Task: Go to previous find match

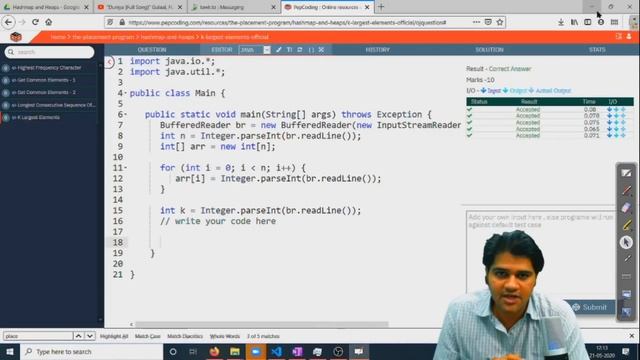Action: 78,336
